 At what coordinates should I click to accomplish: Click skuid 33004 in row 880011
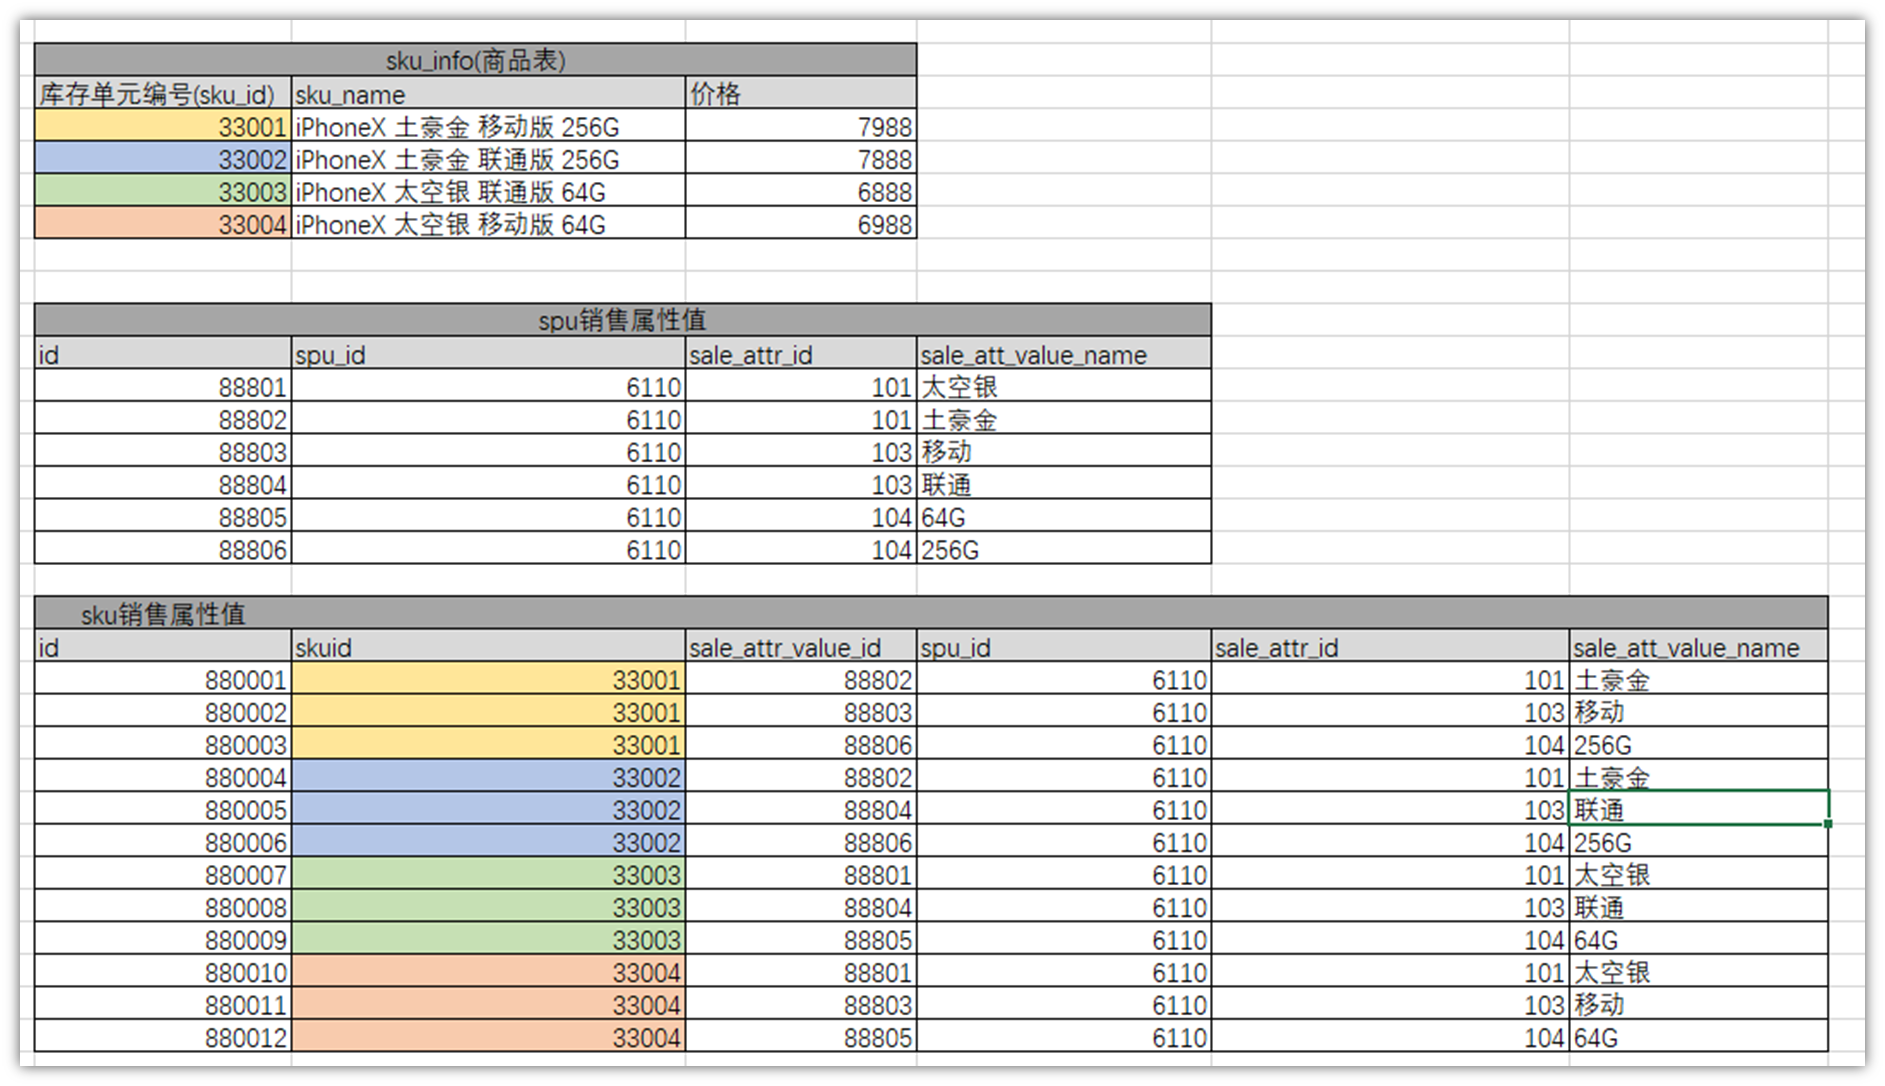[x=488, y=1004]
